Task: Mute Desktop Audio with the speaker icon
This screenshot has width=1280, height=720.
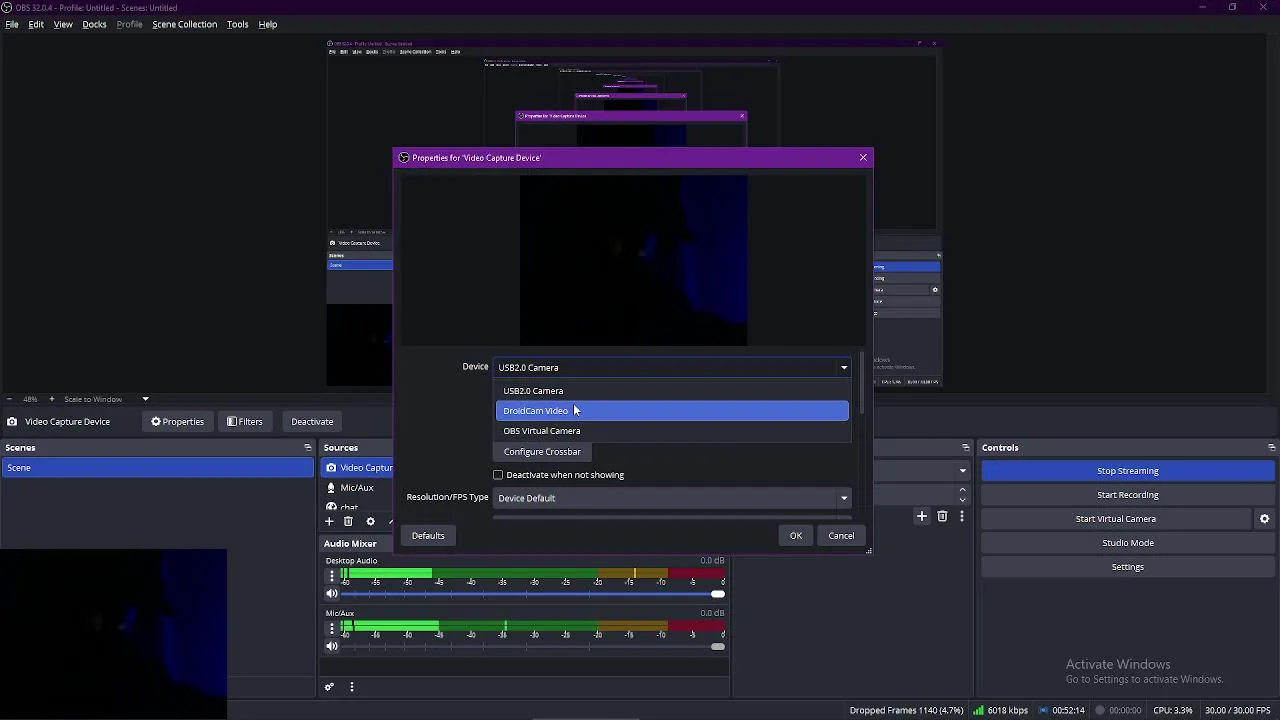Action: click(x=332, y=594)
